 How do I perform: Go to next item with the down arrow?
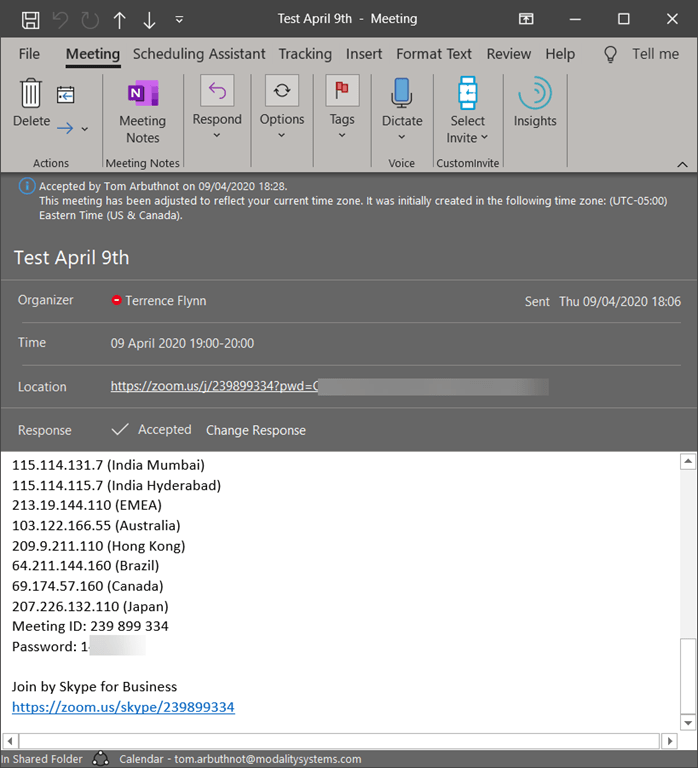(x=150, y=19)
